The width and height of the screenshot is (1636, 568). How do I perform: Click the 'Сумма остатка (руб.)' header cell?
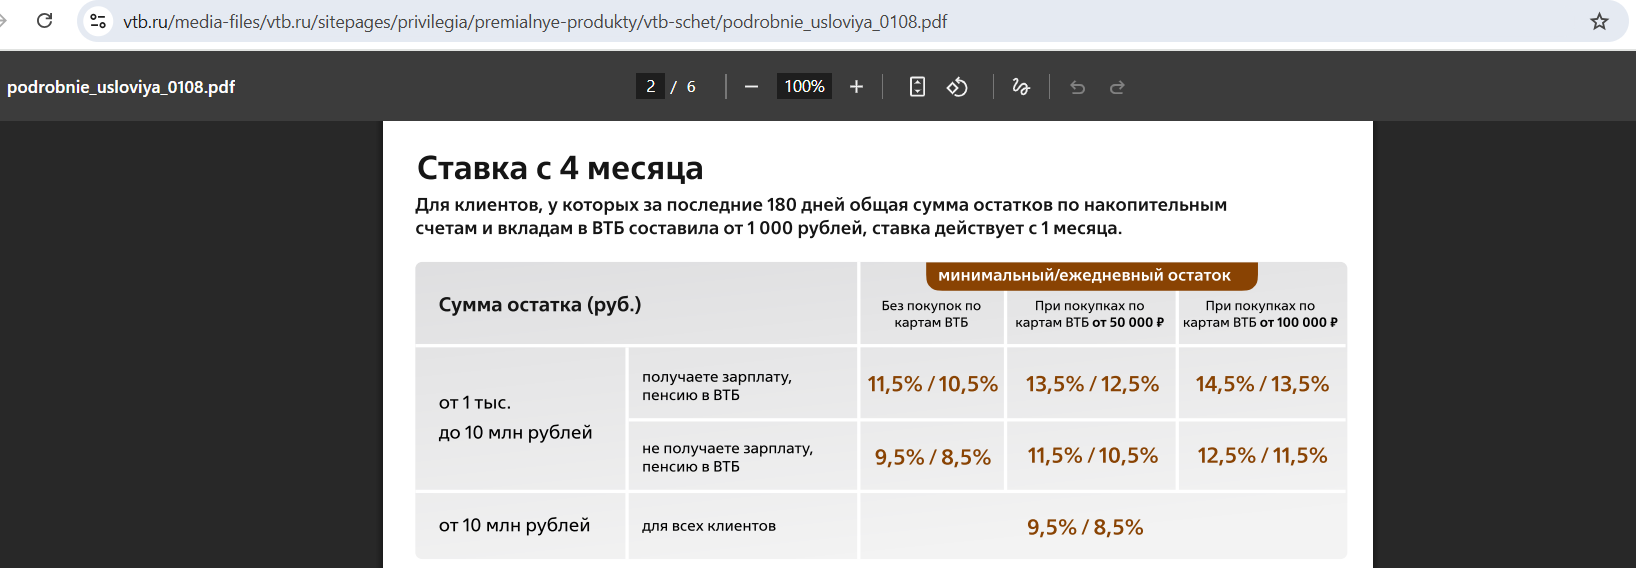click(x=636, y=304)
